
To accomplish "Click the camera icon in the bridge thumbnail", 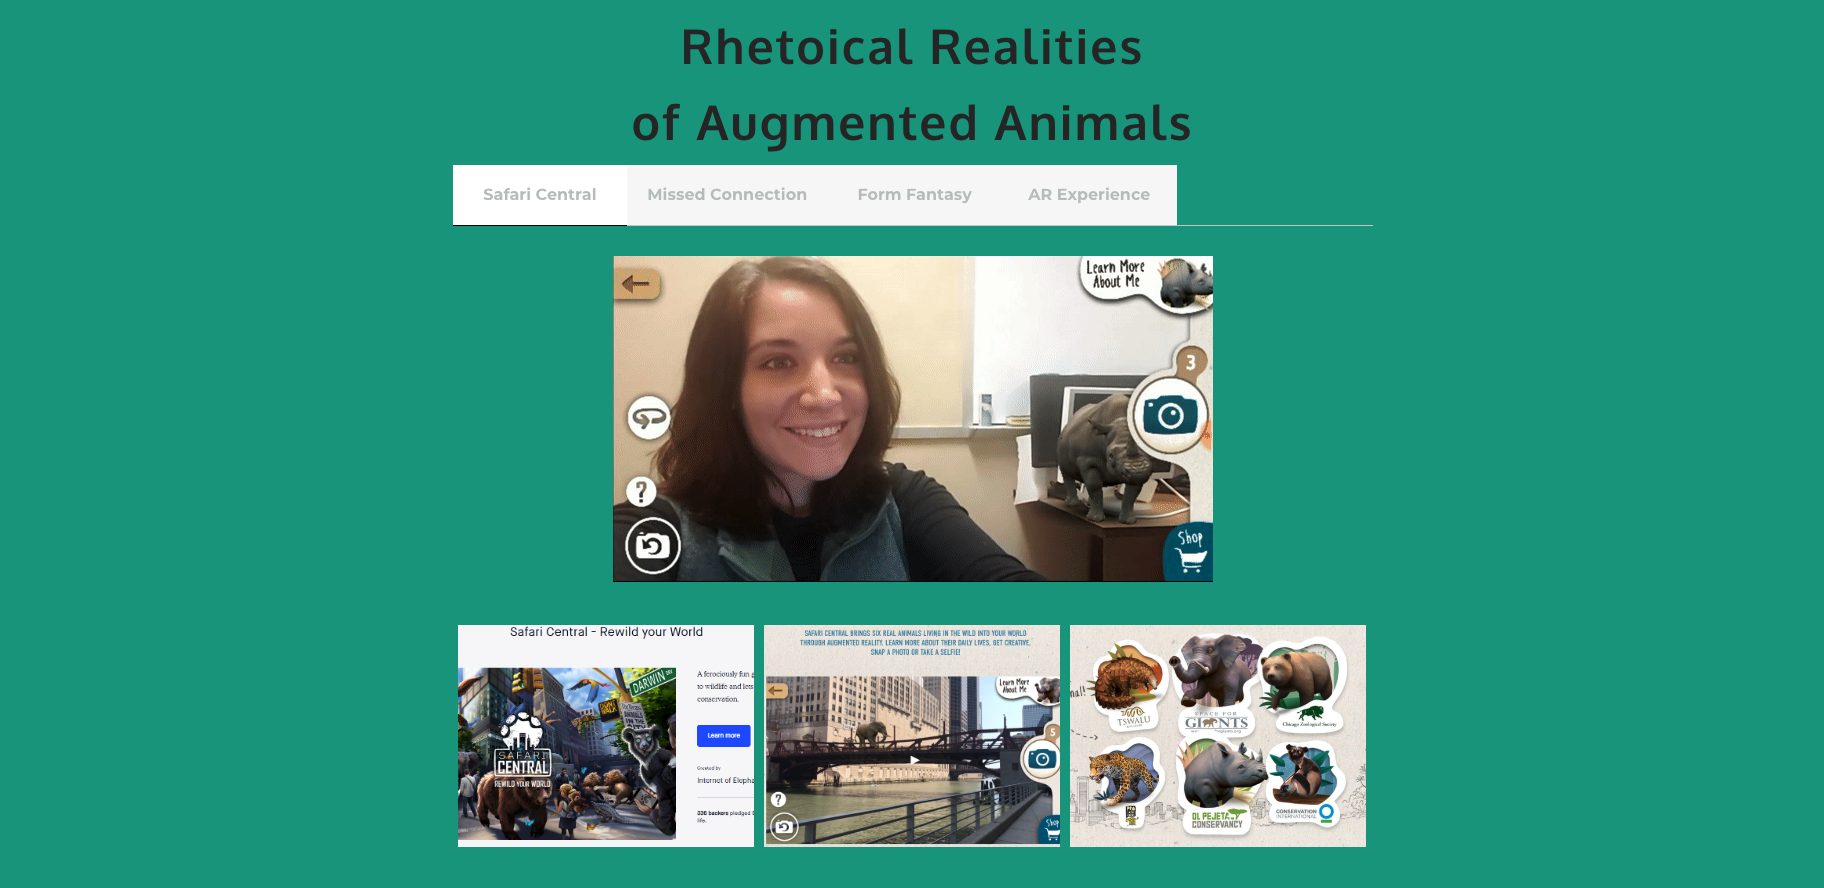I will click(1041, 759).
